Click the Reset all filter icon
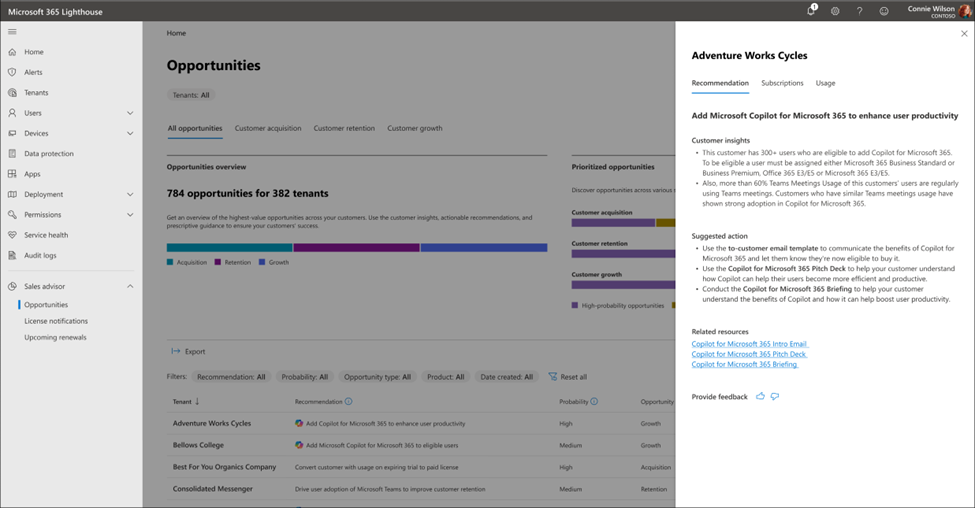 tap(553, 377)
